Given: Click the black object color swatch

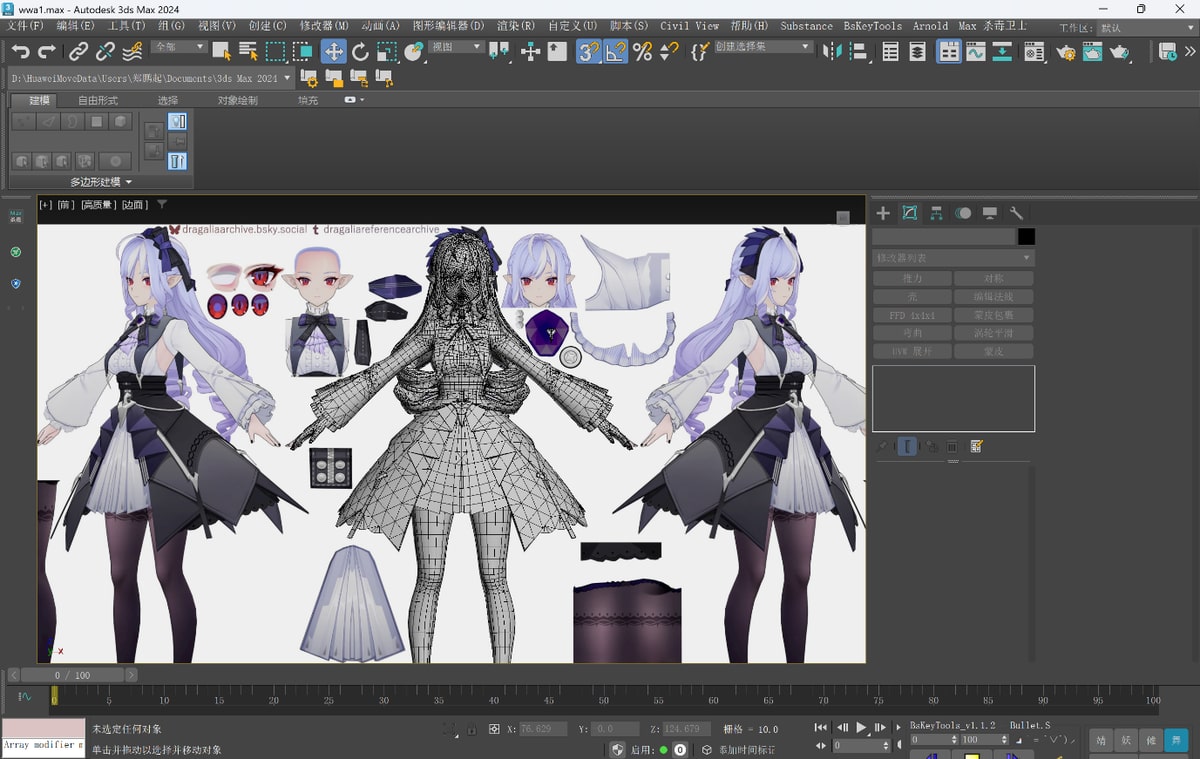Looking at the screenshot, I should (x=1026, y=237).
